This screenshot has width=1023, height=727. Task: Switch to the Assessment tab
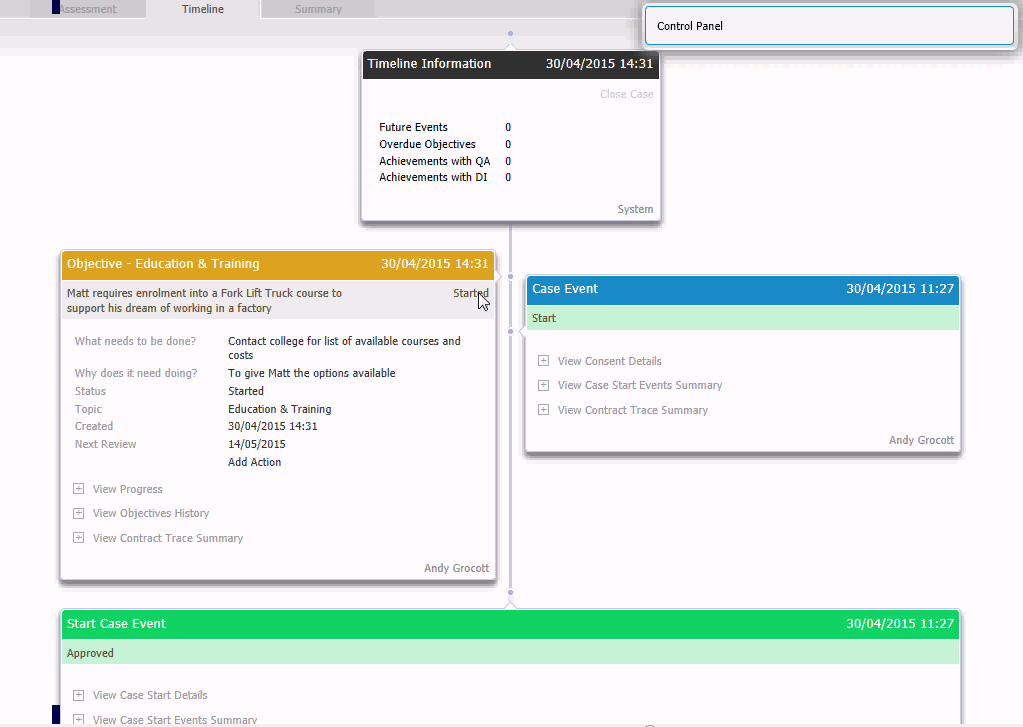coord(87,9)
